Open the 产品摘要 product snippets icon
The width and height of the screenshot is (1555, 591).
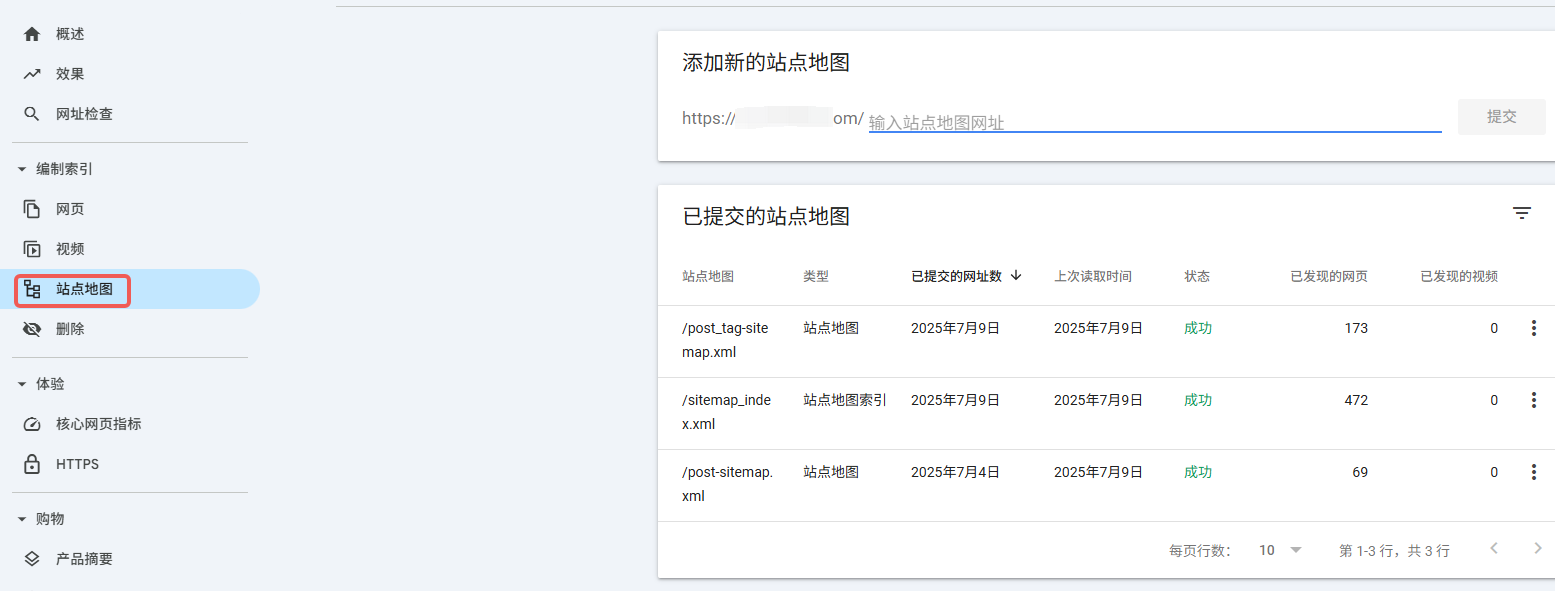(x=31, y=558)
